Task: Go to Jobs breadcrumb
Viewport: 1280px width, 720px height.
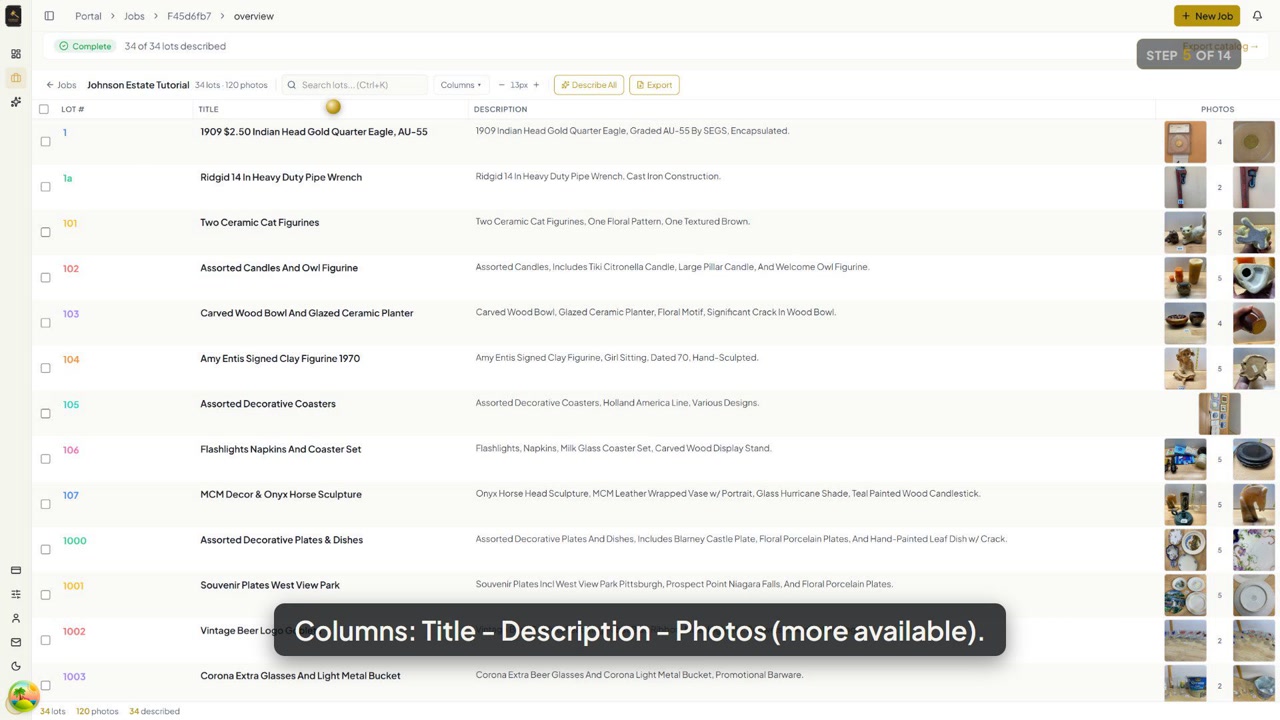Action: pyautogui.click(x=134, y=16)
